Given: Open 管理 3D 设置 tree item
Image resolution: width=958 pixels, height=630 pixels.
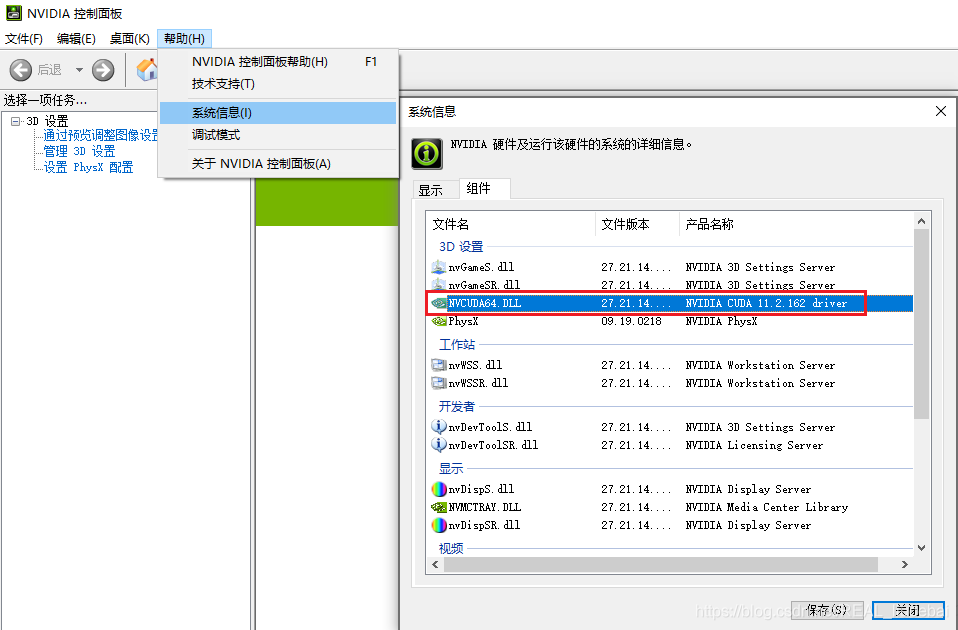Looking at the screenshot, I should (79, 151).
